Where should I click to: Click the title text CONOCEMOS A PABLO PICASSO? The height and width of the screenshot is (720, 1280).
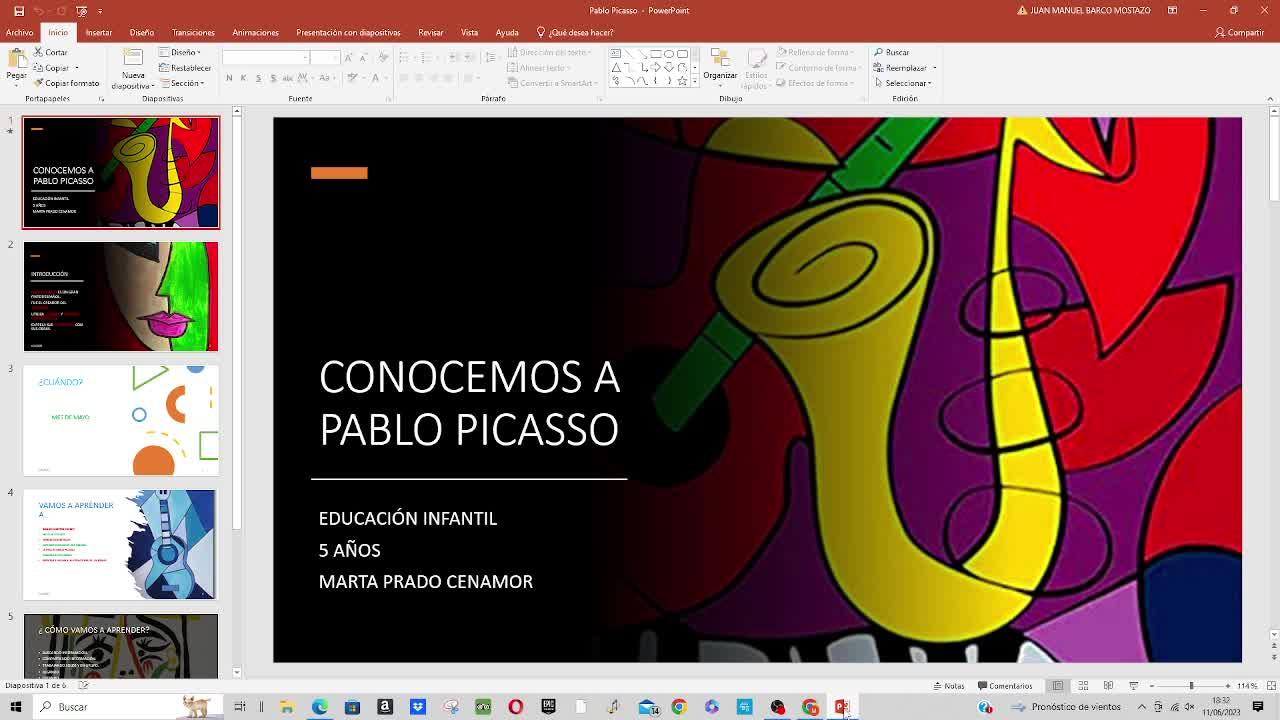pyautogui.click(x=469, y=403)
